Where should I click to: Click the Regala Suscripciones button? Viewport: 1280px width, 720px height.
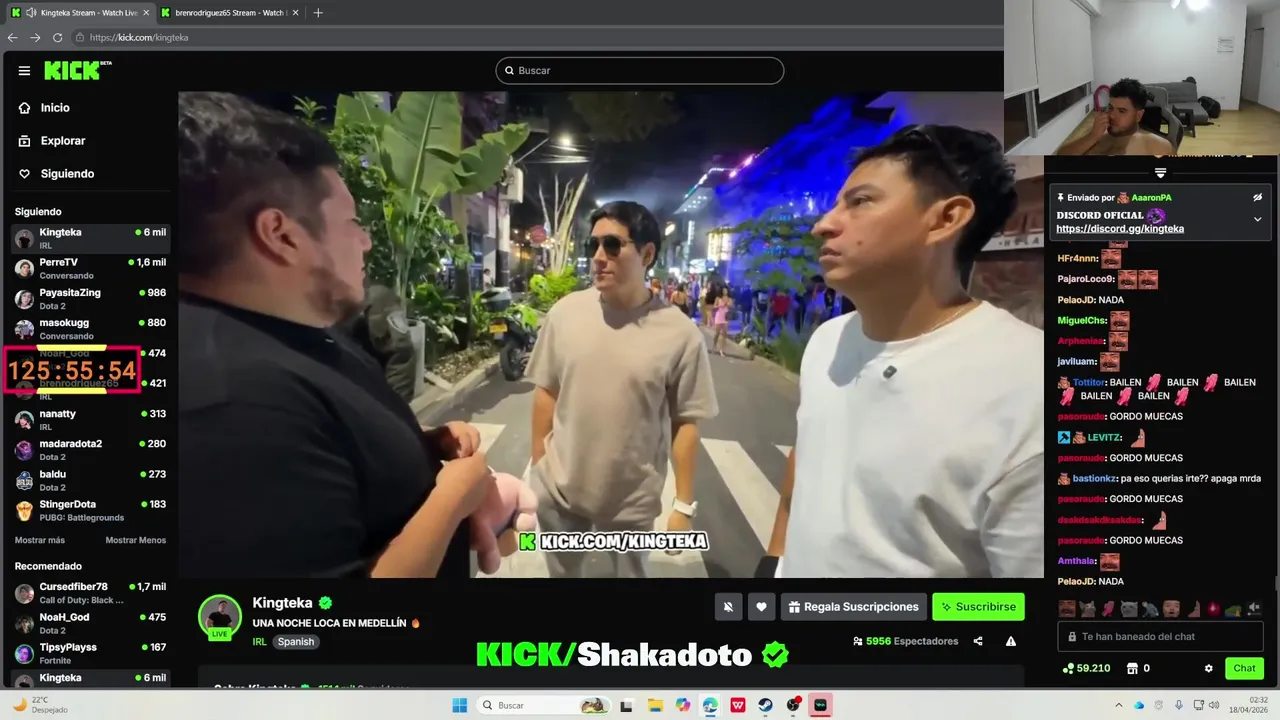point(853,607)
